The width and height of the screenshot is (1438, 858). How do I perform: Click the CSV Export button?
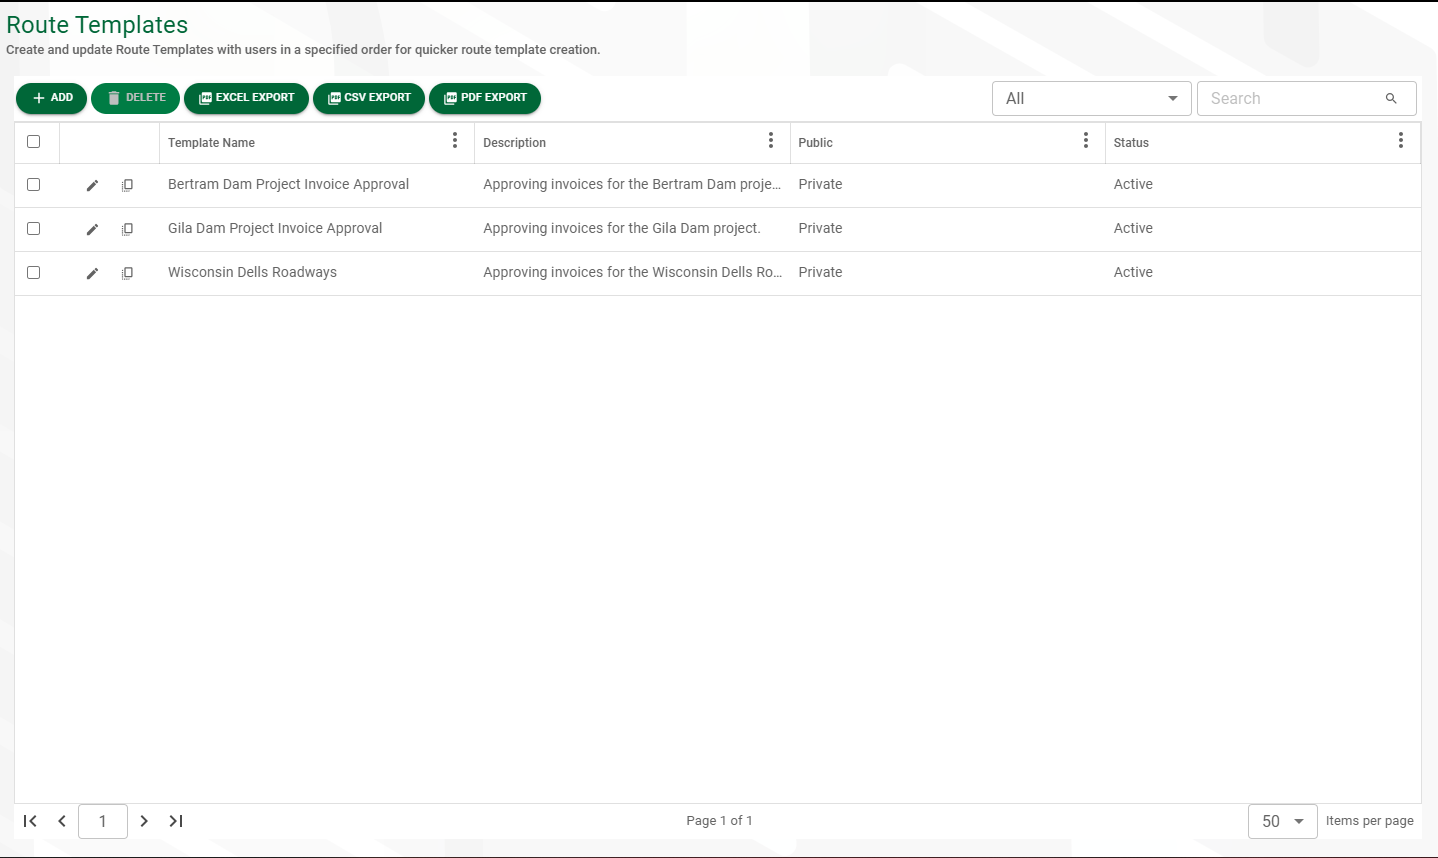(x=369, y=98)
